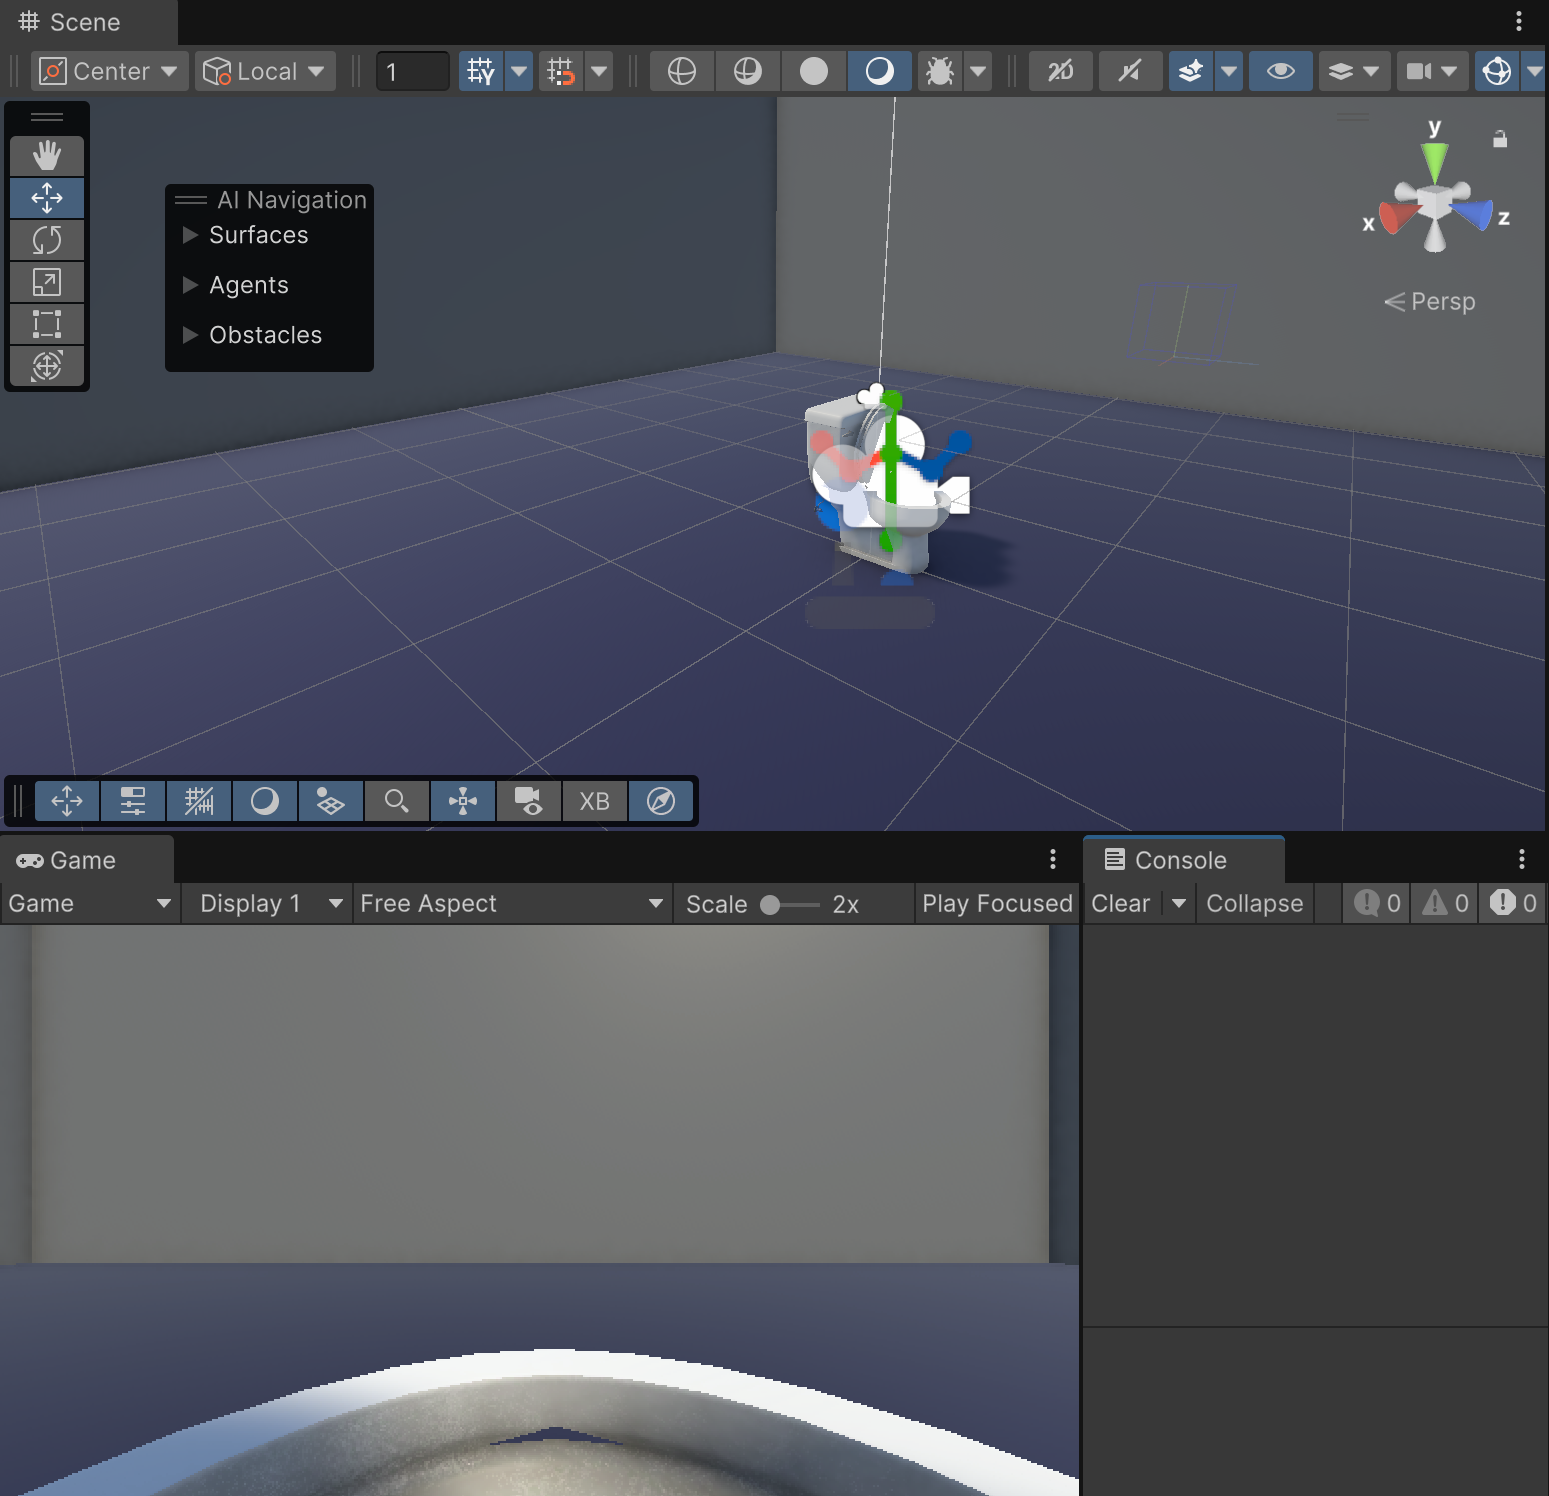Click the Collapse button in Console
Viewport: 1549px width, 1496px height.
[x=1254, y=903]
